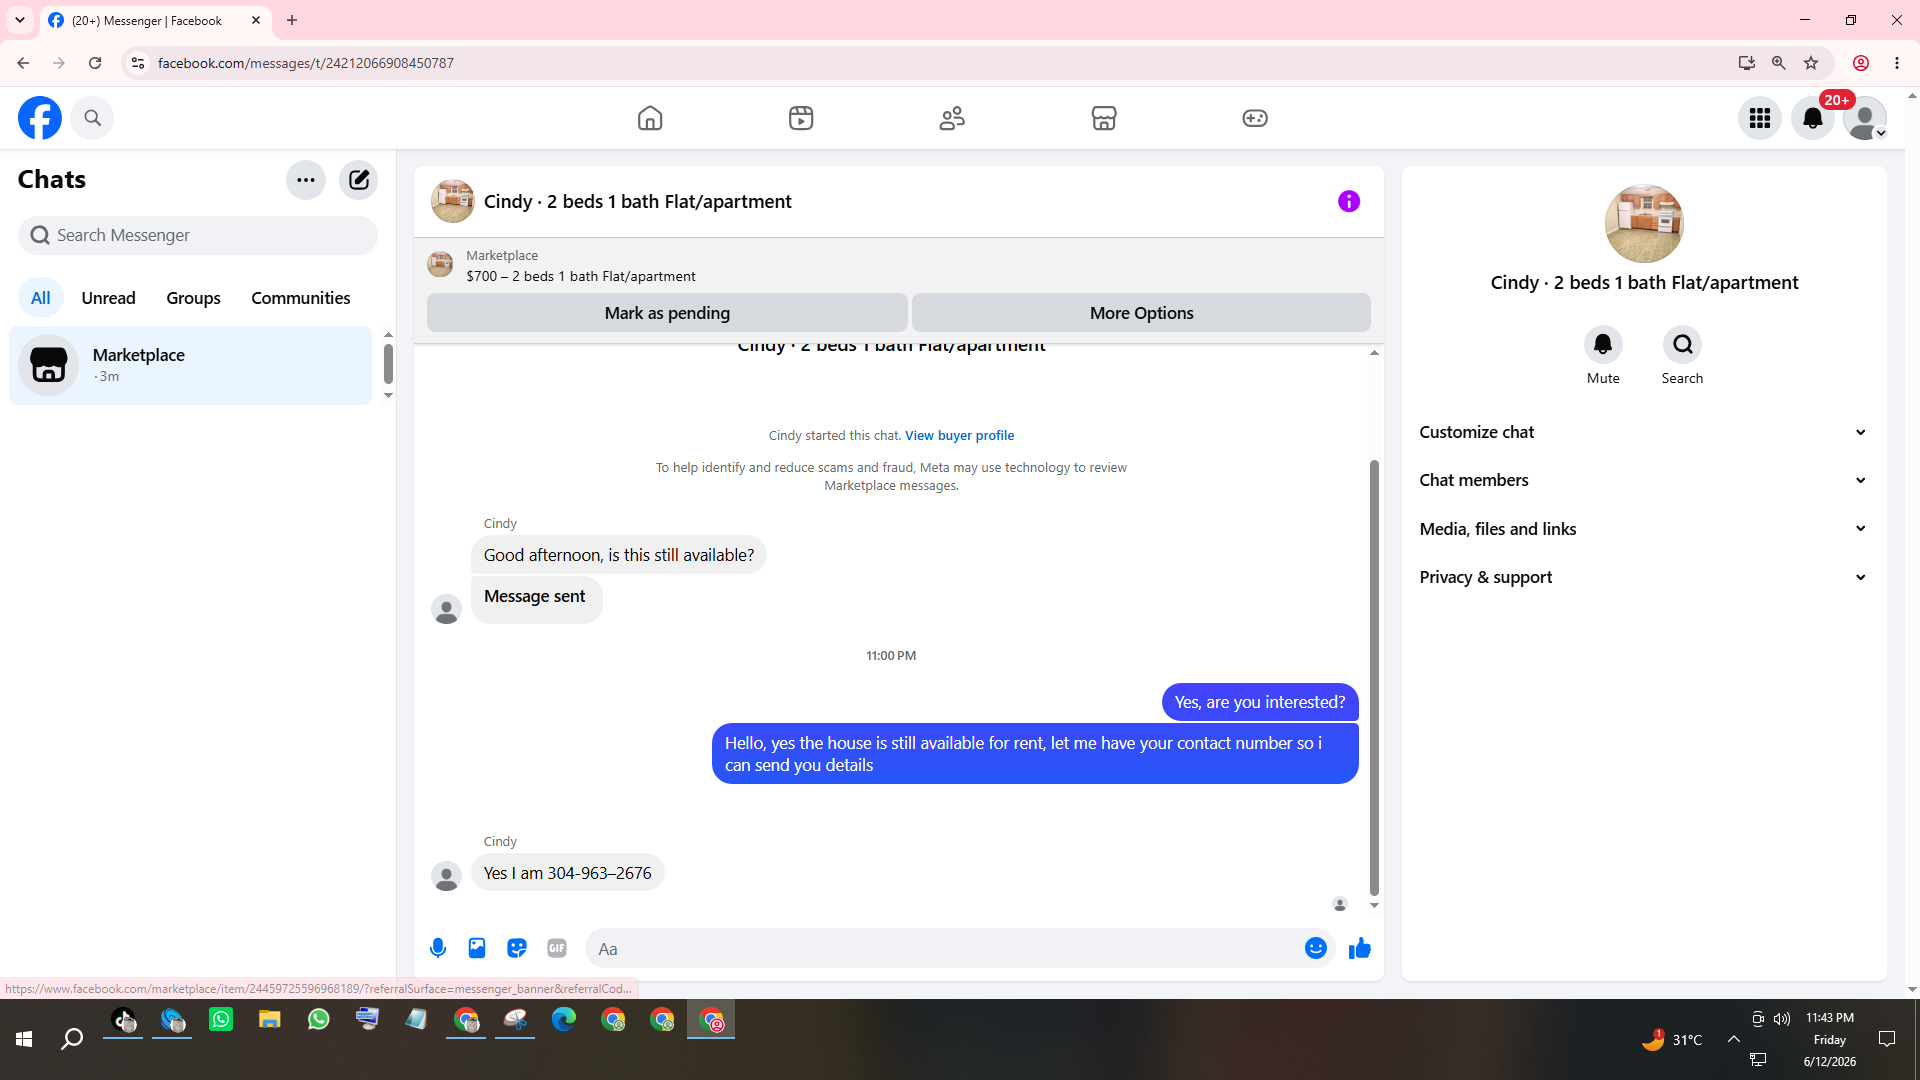
Task: Open conversation information purple icon
Action: coord(1349,201)
